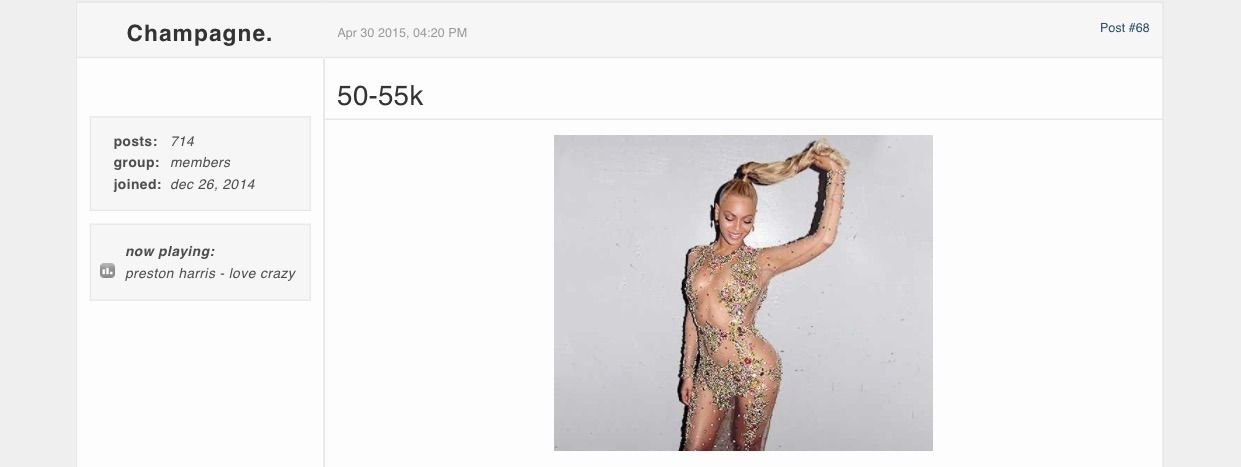Image resolution: width=1241 pixels, height=467 pixels.
Task: Click the group: label
Action: coord(137,162)
